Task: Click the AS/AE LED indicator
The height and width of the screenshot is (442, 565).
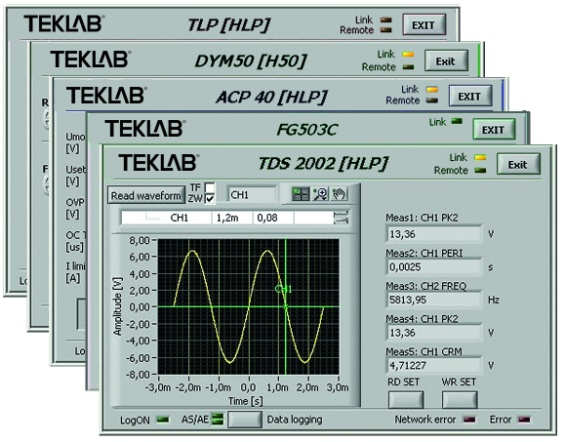Action: pos(217,419)
